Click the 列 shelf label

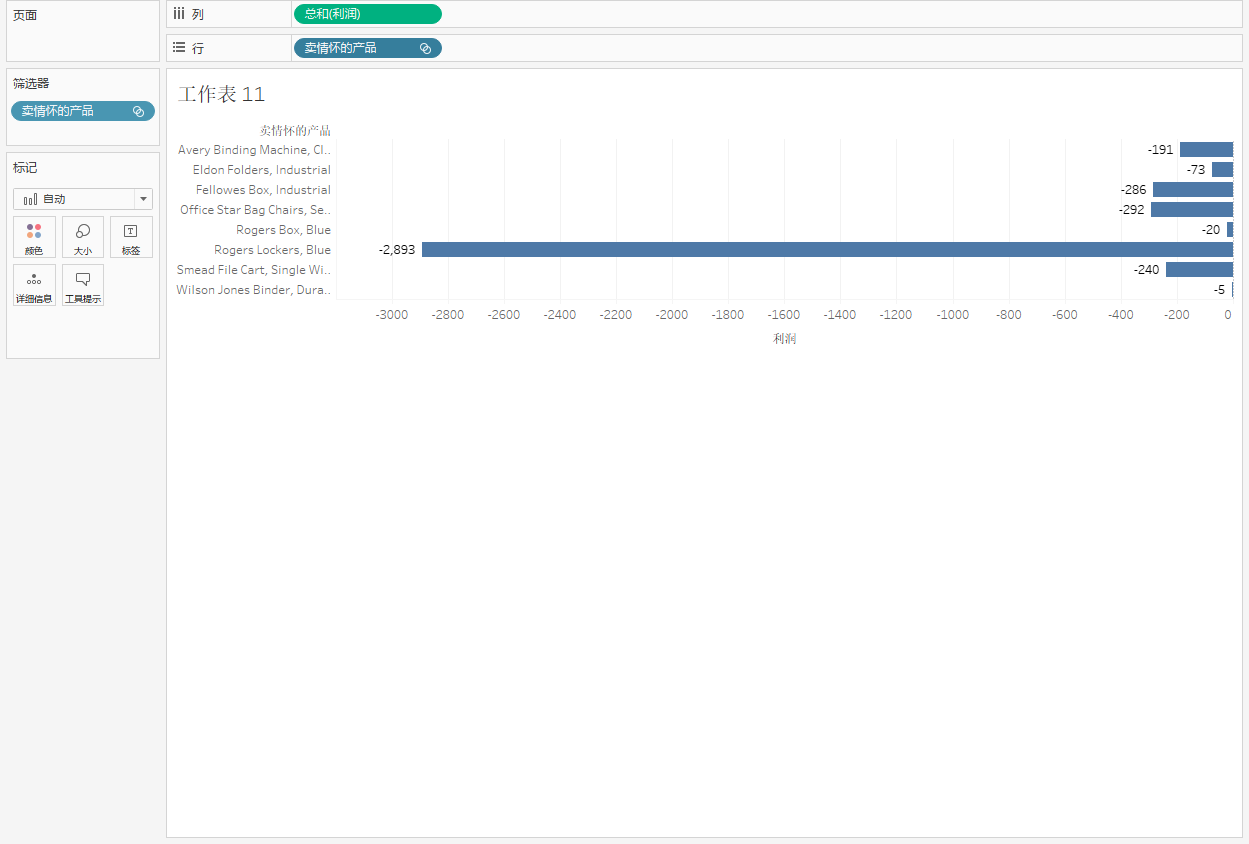197,15
